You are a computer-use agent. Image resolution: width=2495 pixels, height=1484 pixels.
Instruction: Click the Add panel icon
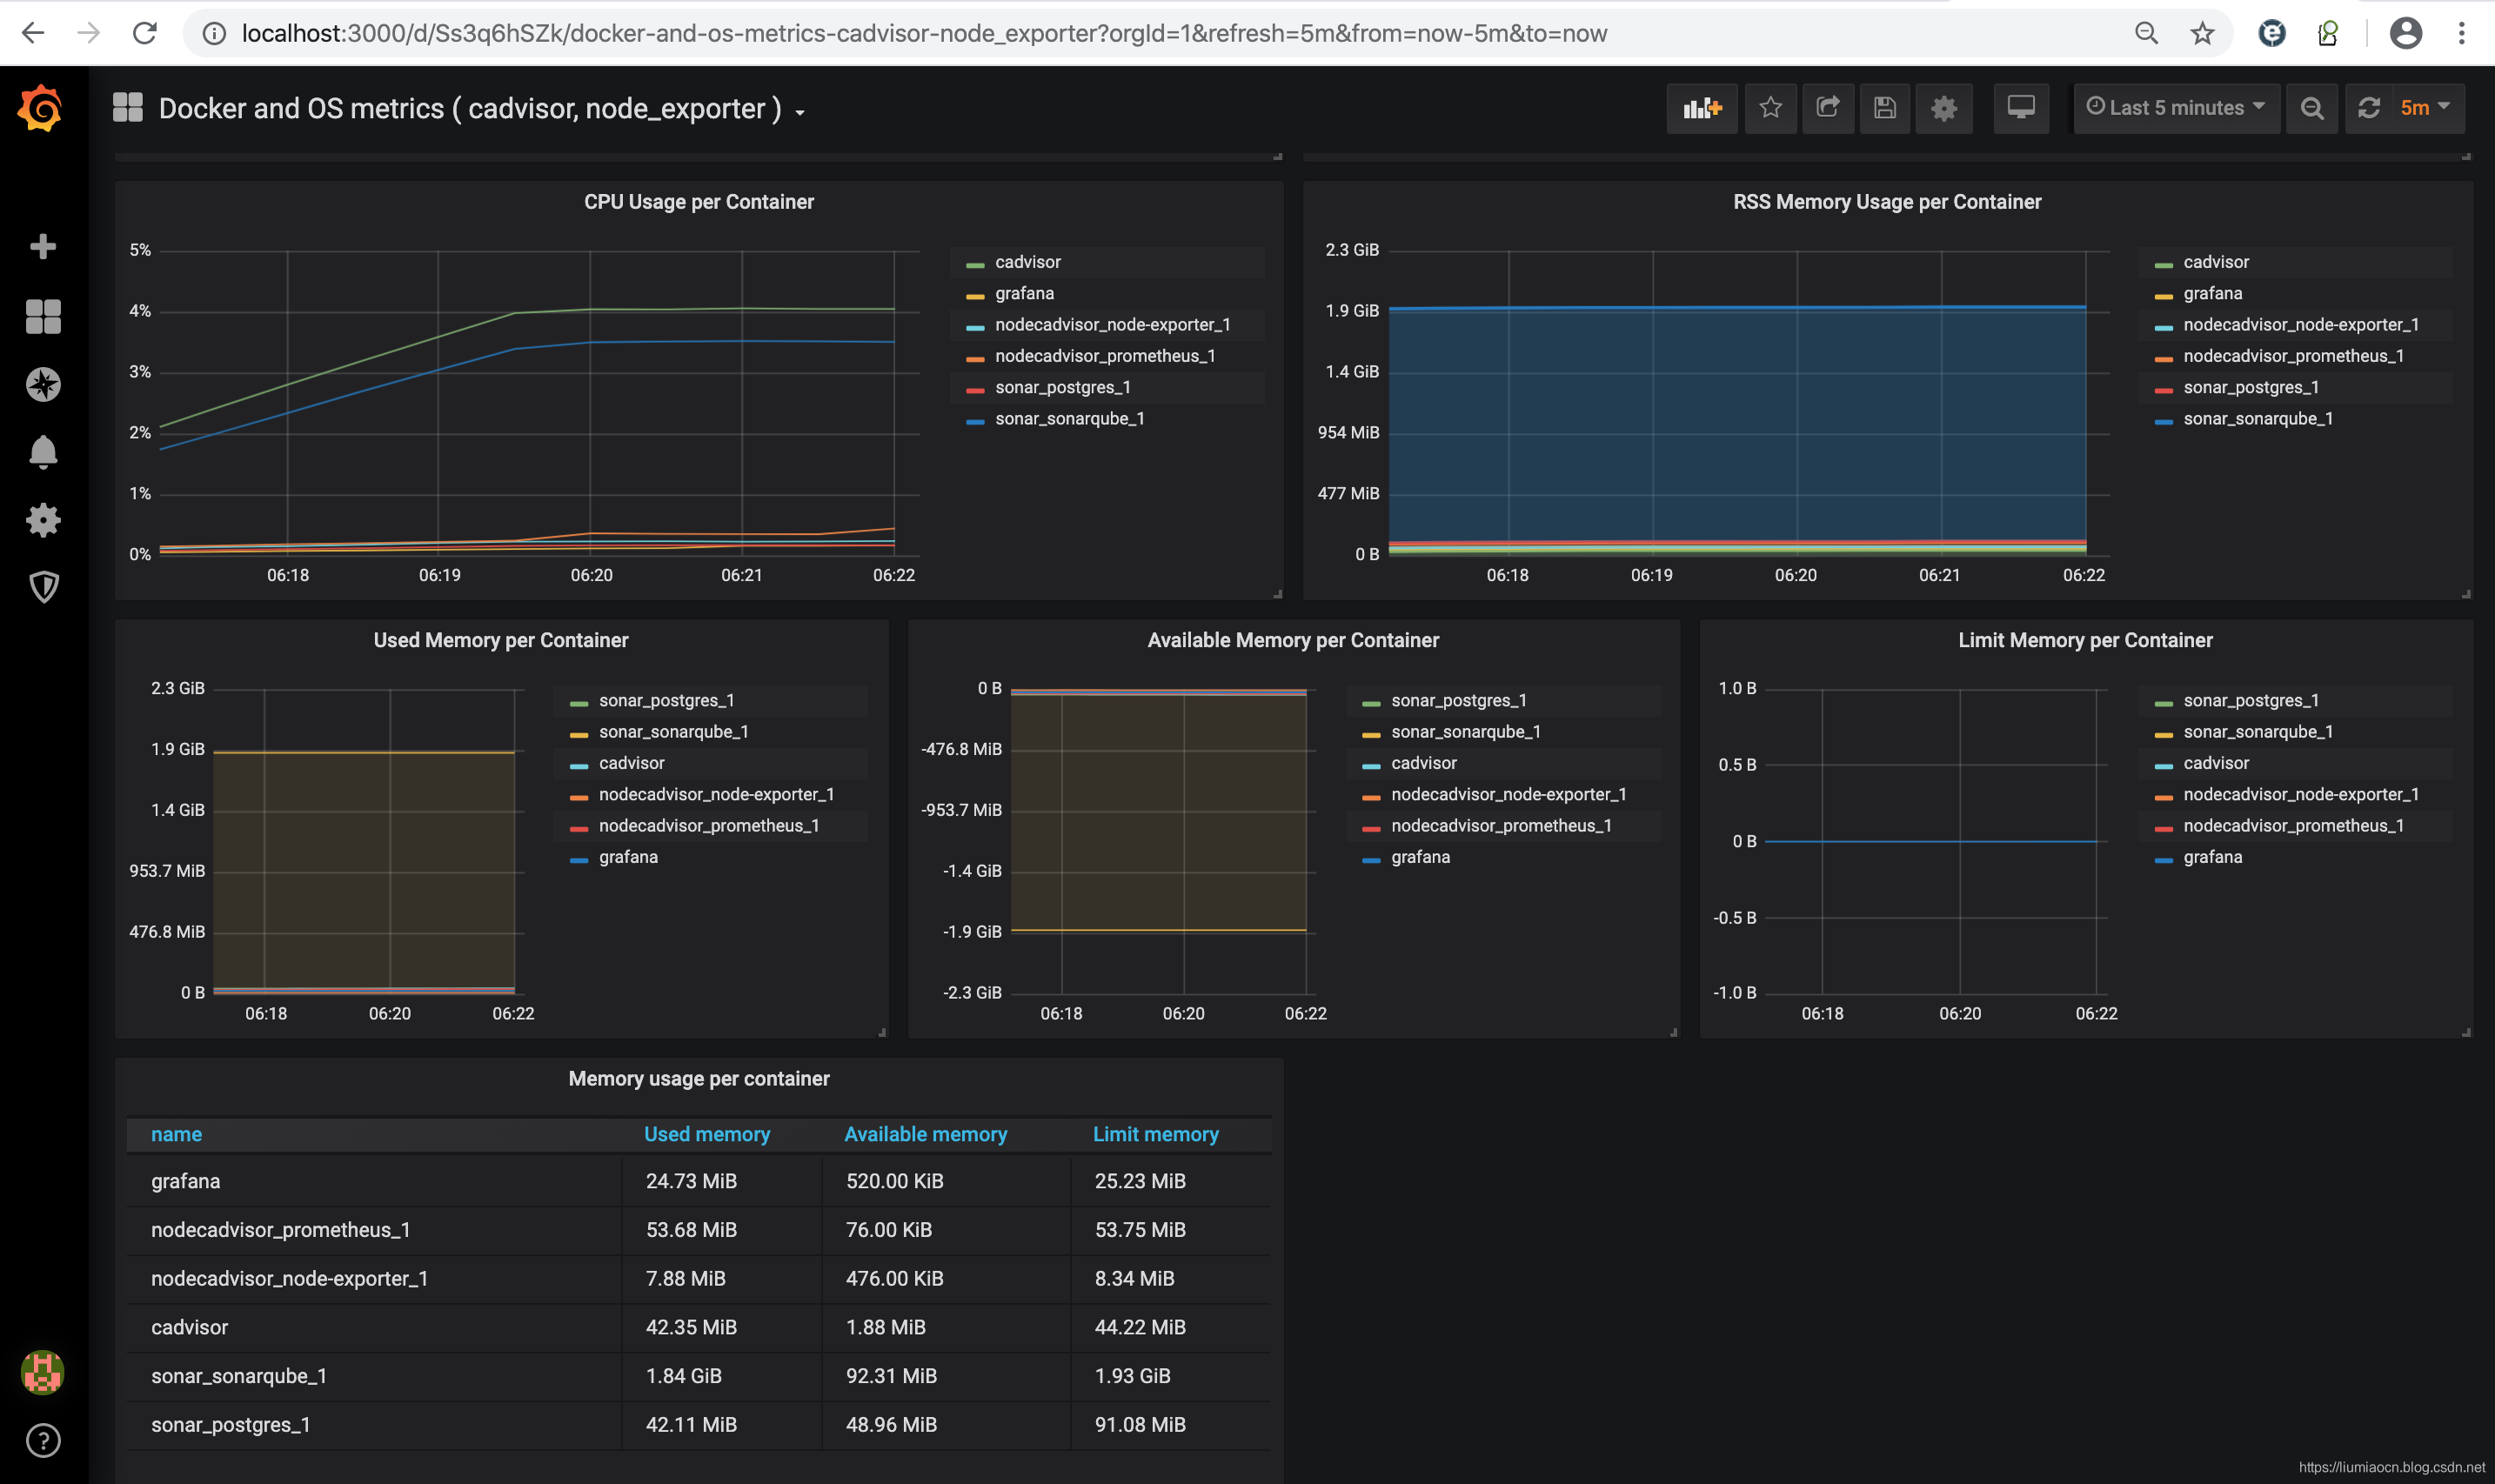click(1702, 108)
